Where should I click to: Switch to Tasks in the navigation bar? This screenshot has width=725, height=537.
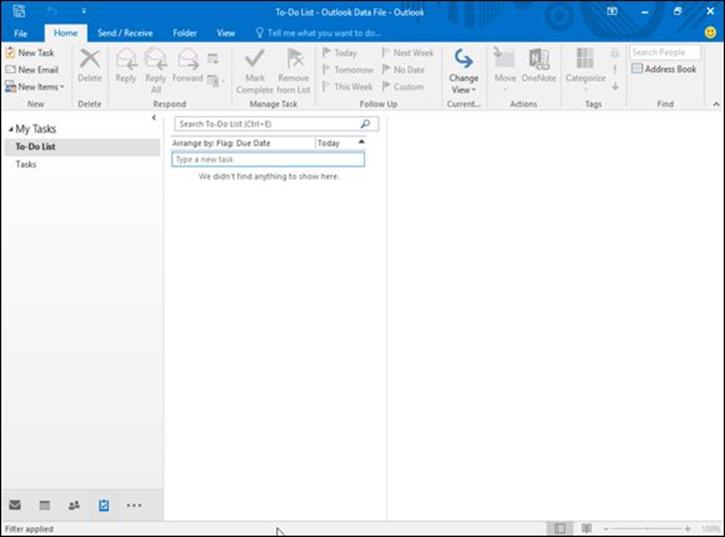[104, 505]
